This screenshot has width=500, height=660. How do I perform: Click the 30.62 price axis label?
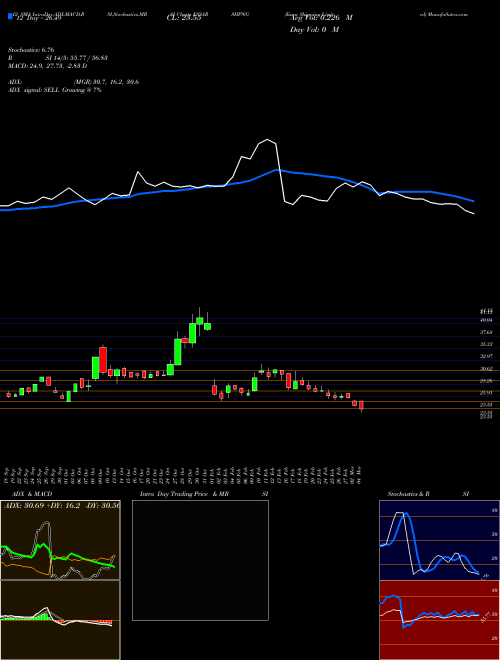click(487, 369)
